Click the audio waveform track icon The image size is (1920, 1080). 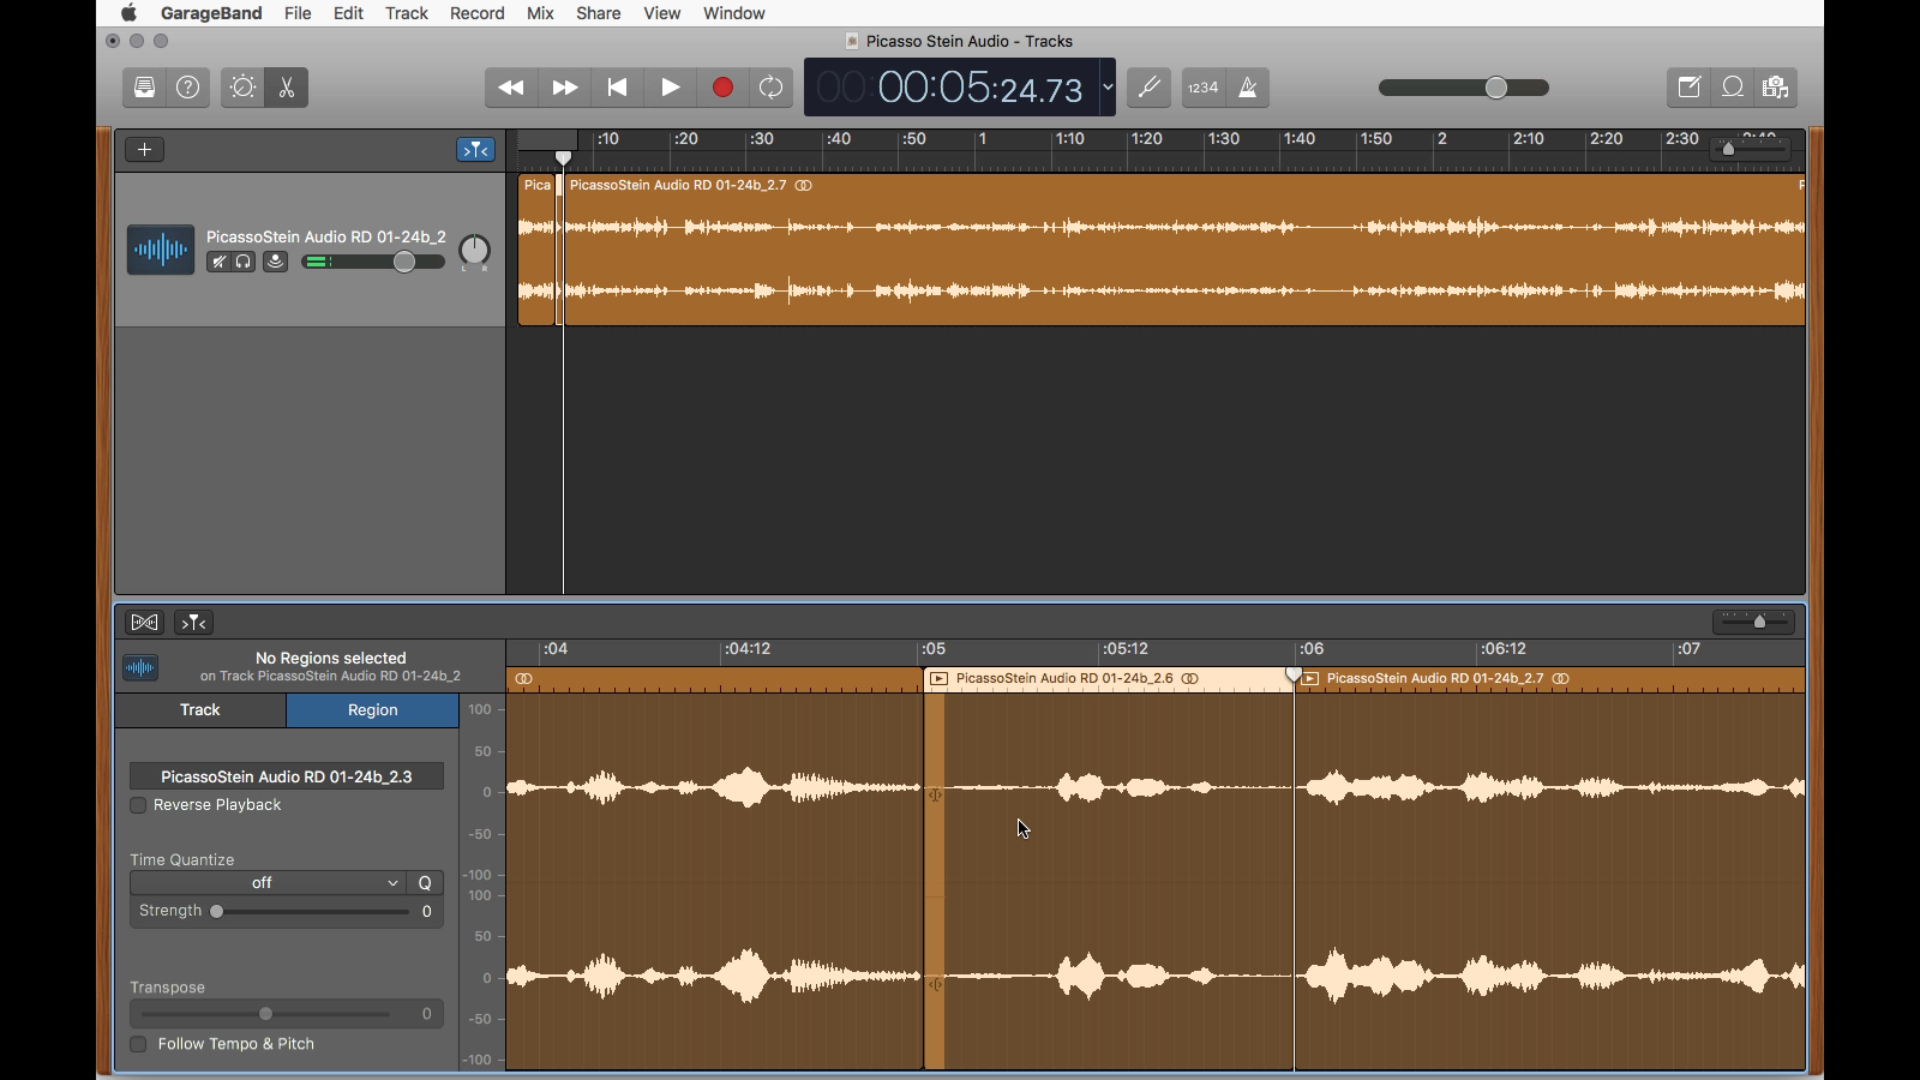(x=160, y=250)
